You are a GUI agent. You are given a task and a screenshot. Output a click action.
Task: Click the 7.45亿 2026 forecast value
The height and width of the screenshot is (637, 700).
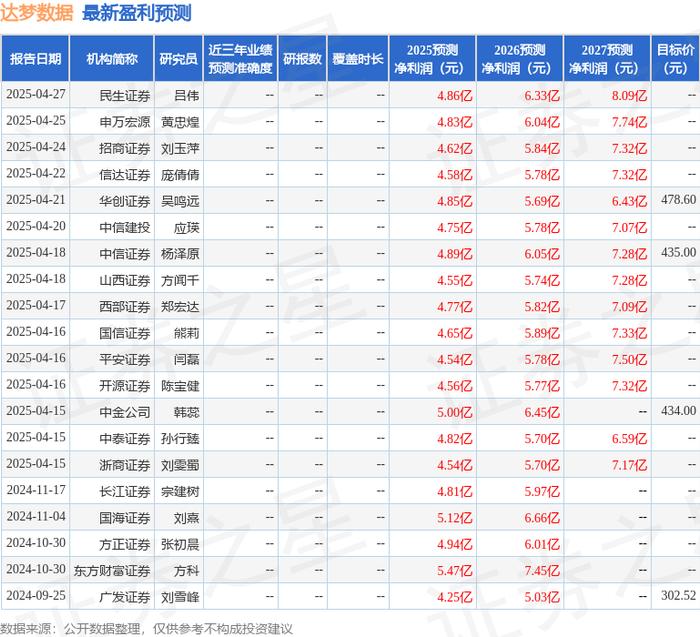pos(542,570)
